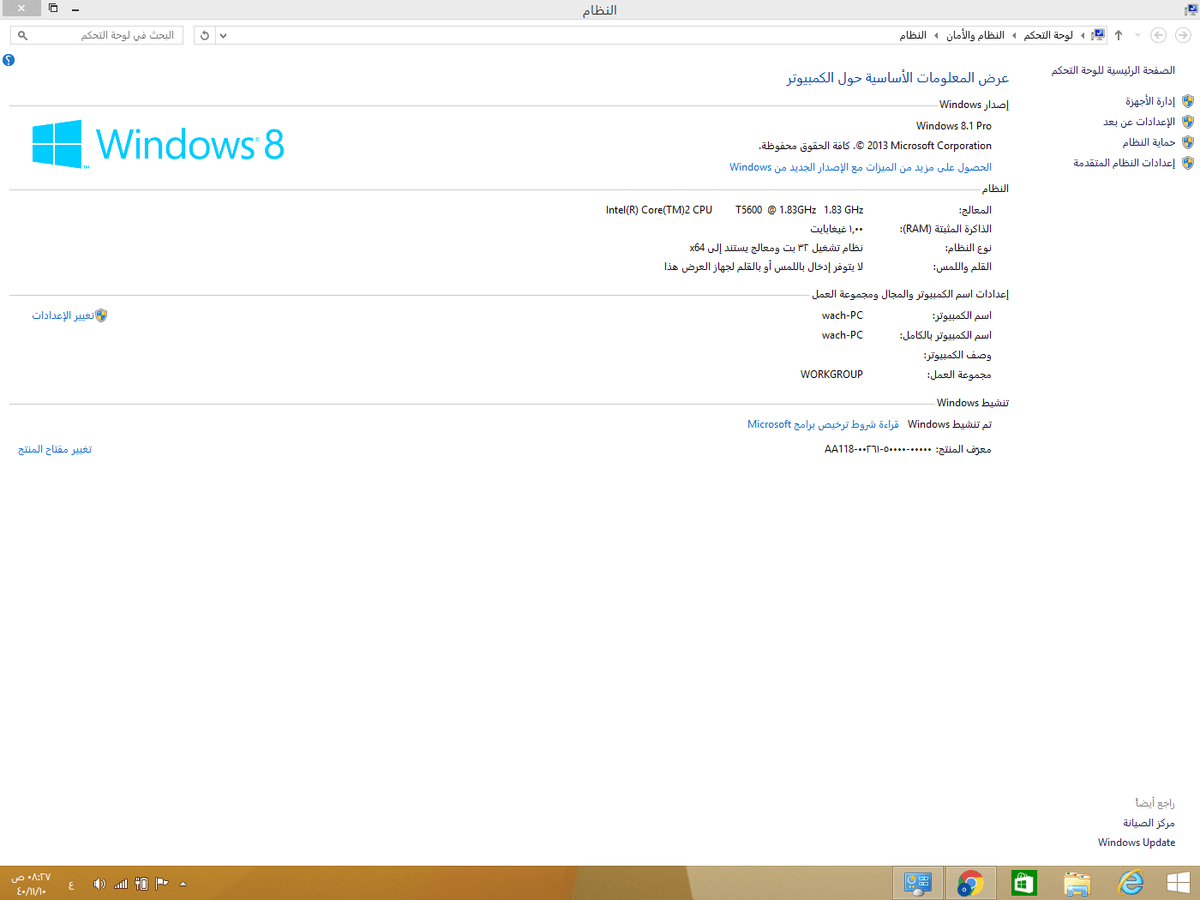The image size is (1200, 900).
Task: Refresh the address bar location
Action: tap(204, 35)
